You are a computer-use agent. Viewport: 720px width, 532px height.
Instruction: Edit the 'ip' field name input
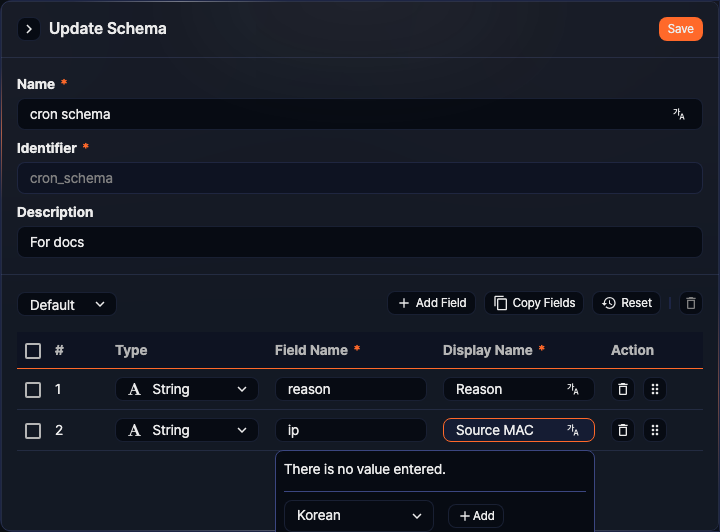[x=351, y=430]
